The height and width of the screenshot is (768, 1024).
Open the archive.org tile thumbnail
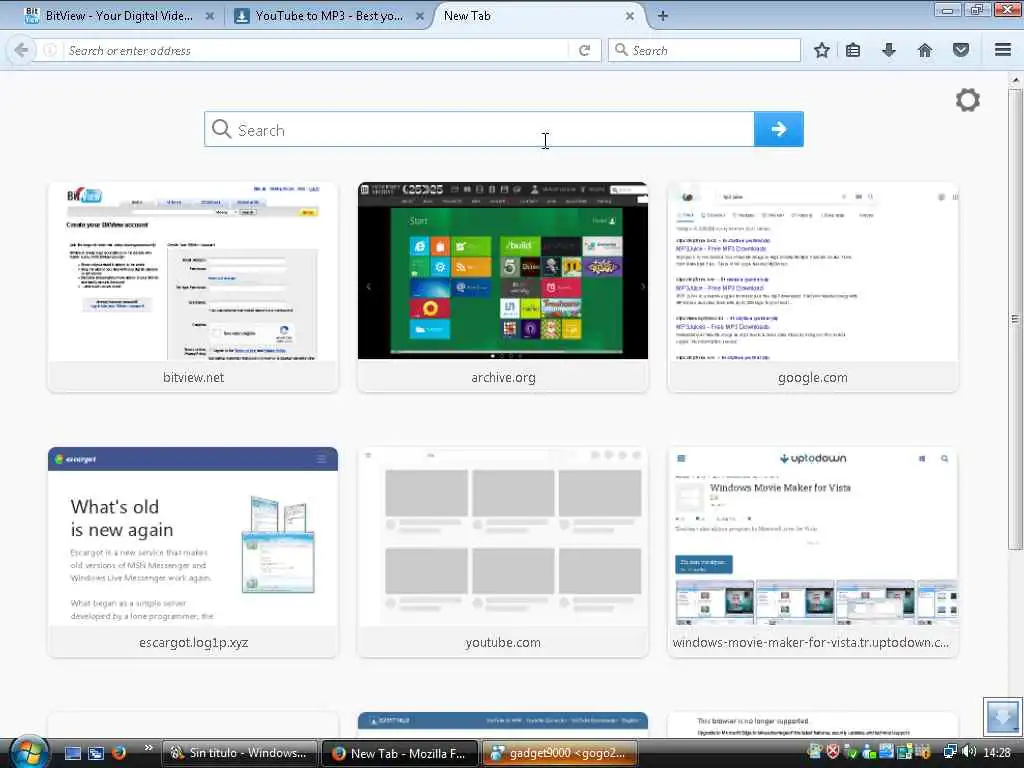coord(503,271)
